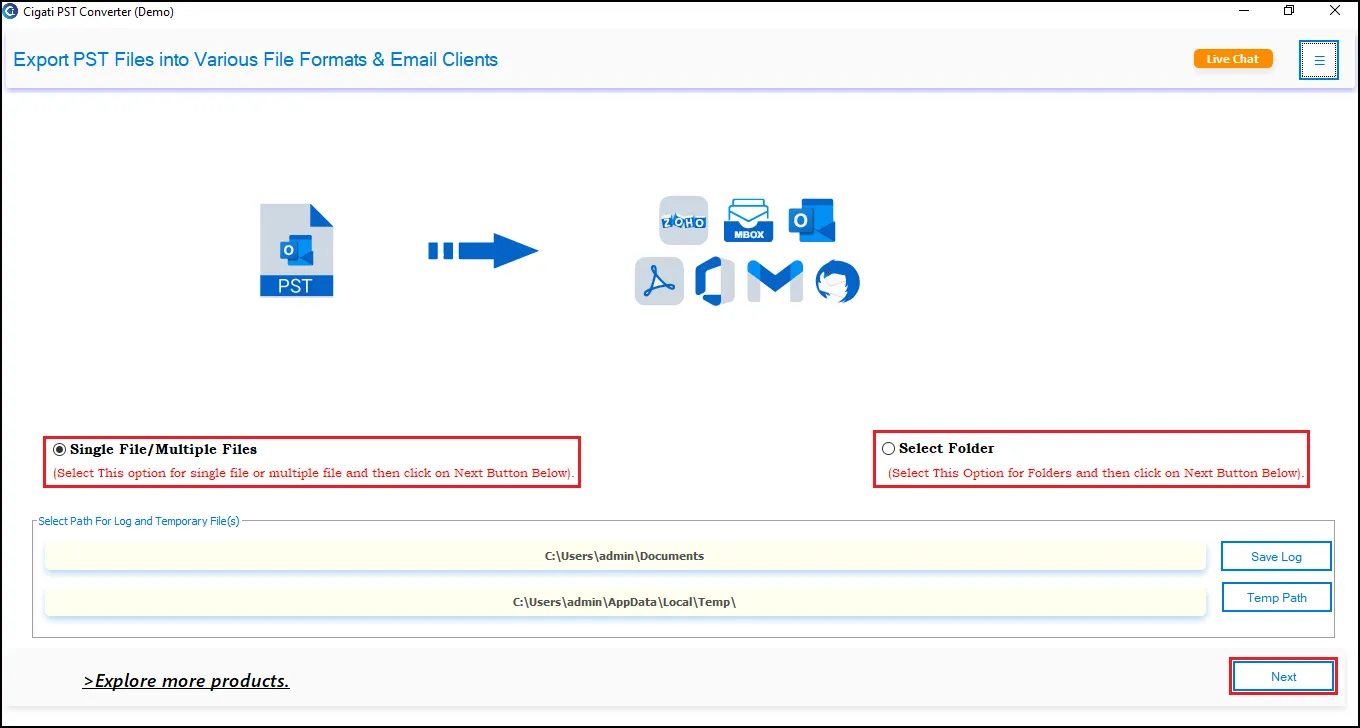The height and width of the screenshot is (728, 1360).
Task: Open the Explore more products link
Action: click(x=186, y=681)
